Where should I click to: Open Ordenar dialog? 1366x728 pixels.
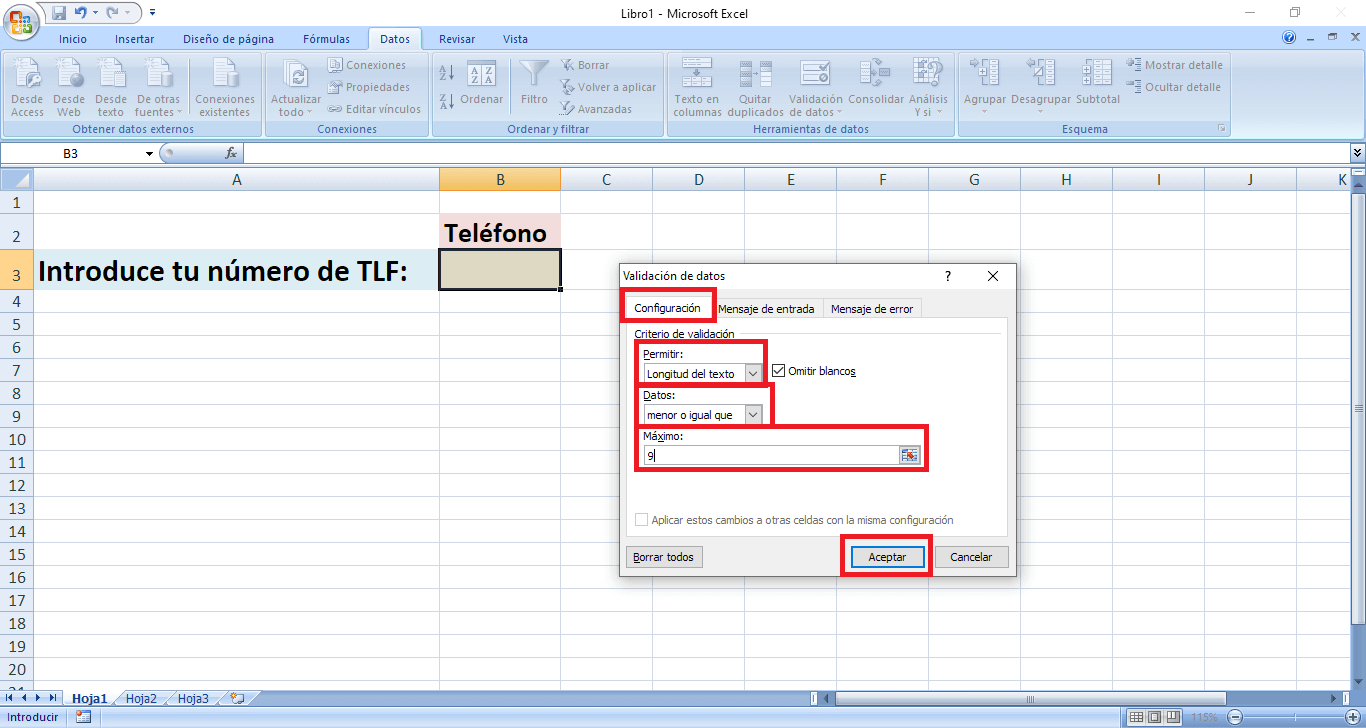tap(482, 83)
